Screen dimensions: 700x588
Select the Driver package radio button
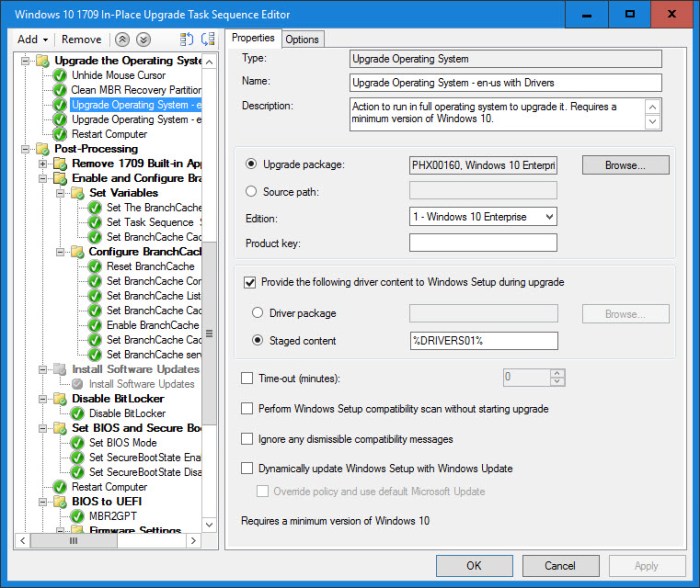[x=257, y=313]
